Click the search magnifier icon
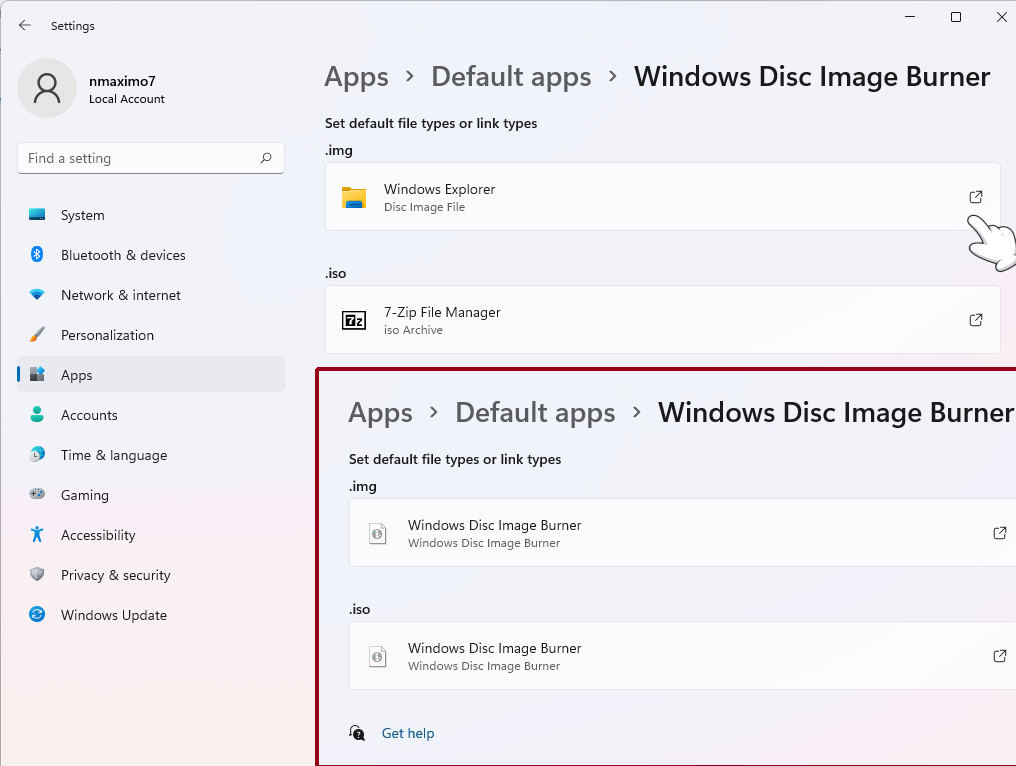Screen dimensions: 1016x766 266,158
